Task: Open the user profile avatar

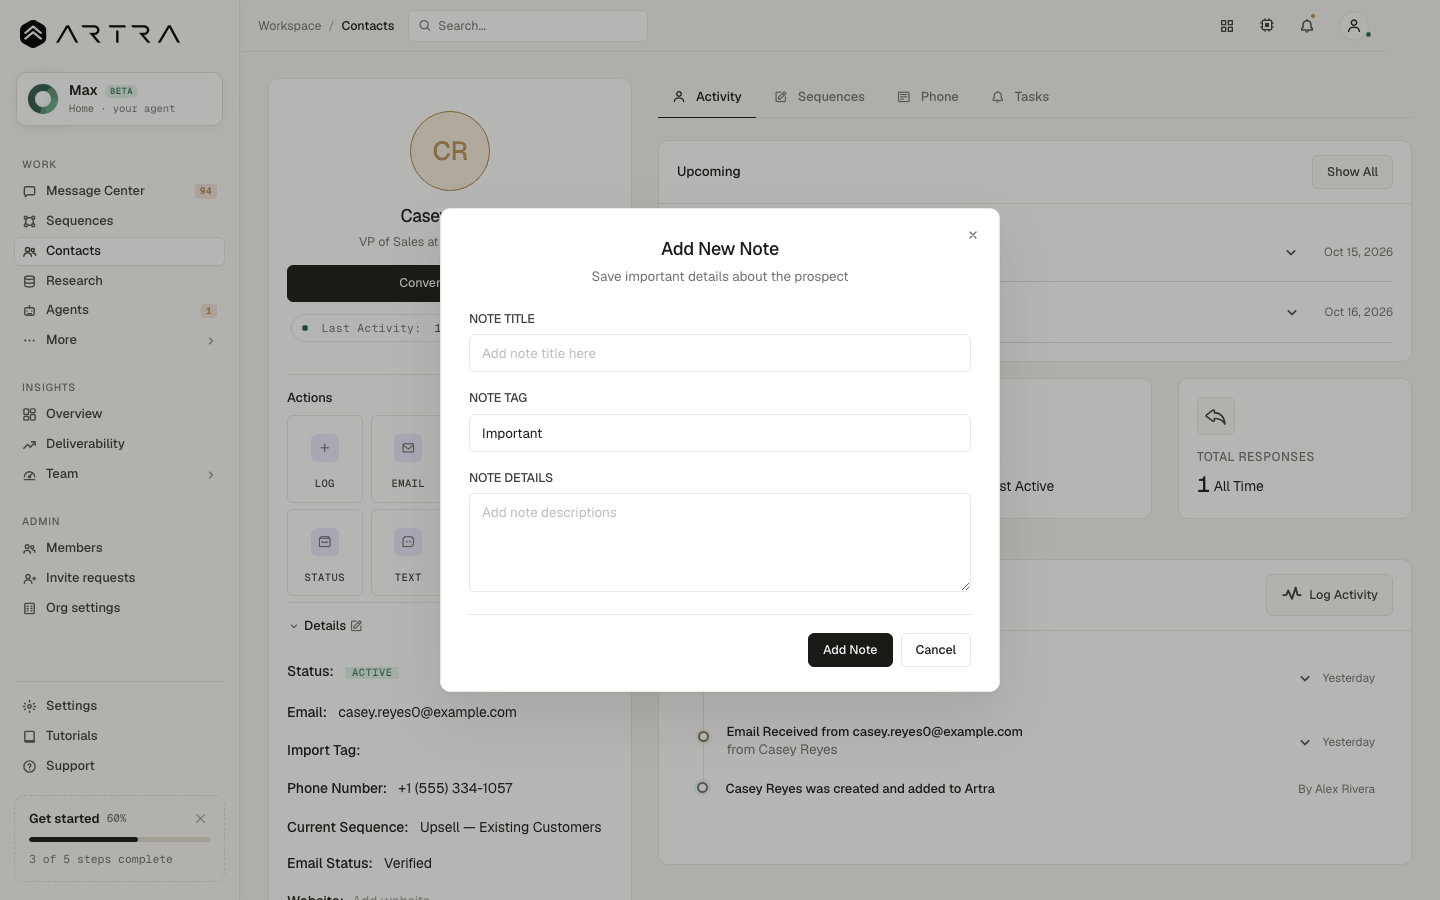Action: [1354, 26]
